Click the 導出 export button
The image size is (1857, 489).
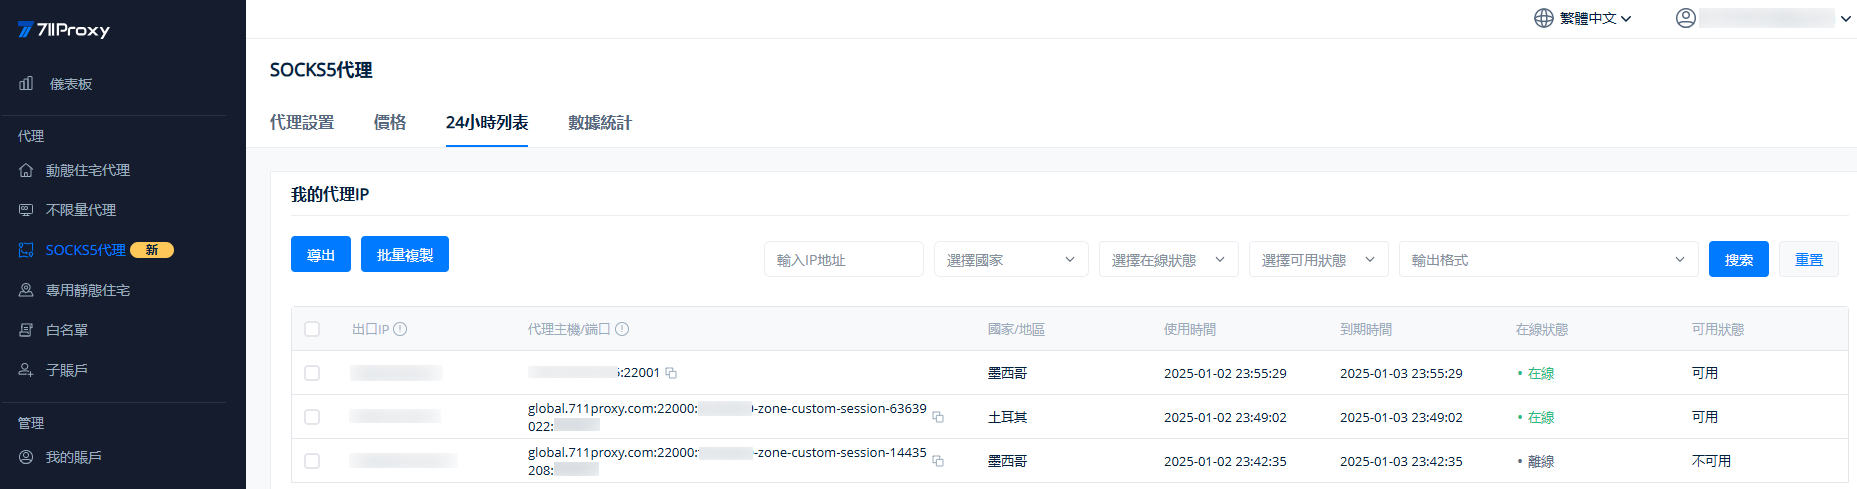point(320,255)
